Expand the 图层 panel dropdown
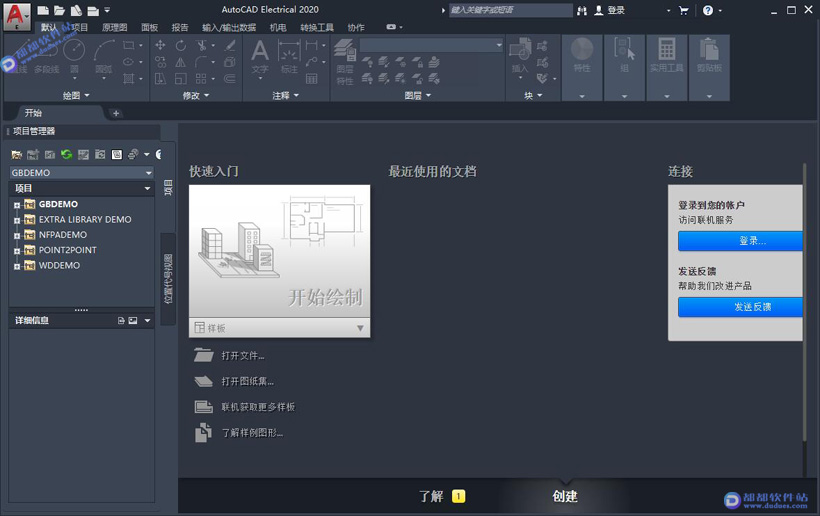This screenshot has width=820, height=516. tap(418, 95)
